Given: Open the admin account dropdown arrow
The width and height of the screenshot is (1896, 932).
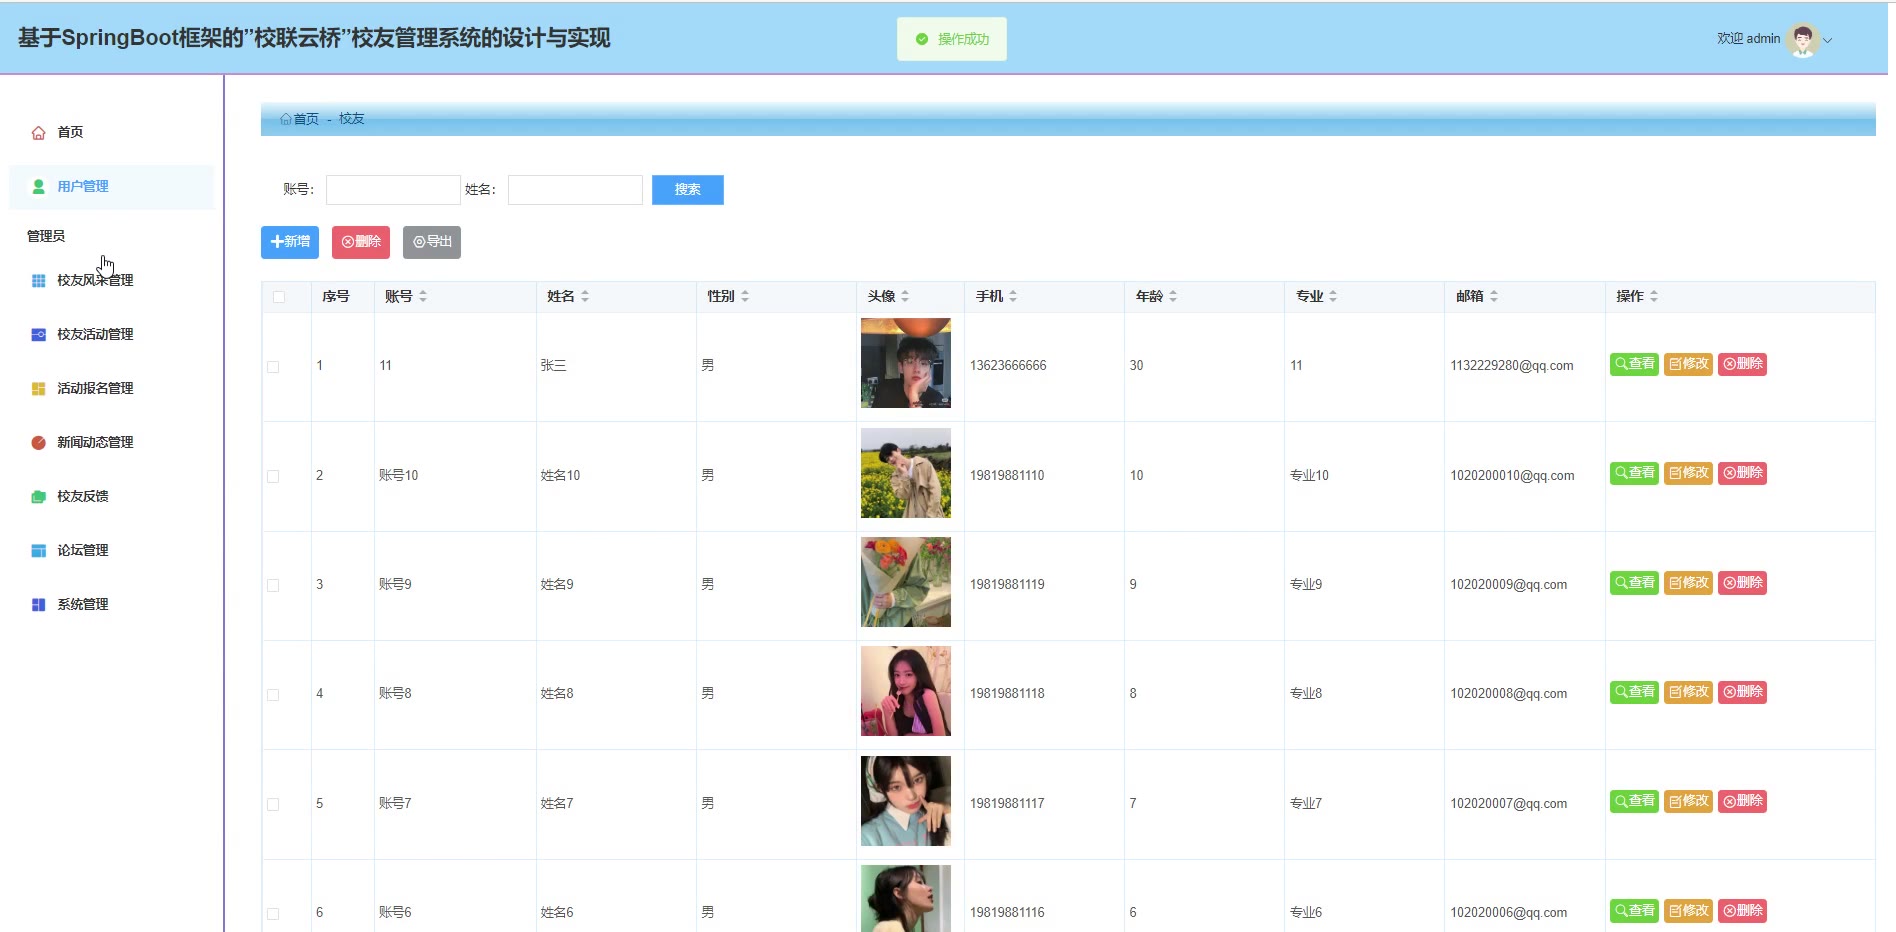Looking at the screenshot, I should click(x=1828, y=41).
